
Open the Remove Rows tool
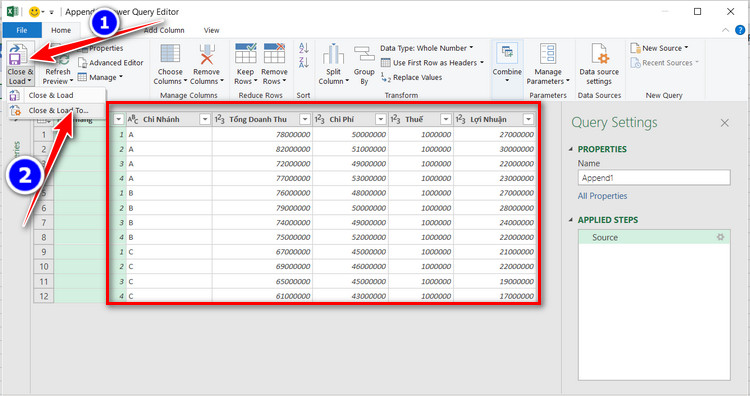tap(274, 65)
